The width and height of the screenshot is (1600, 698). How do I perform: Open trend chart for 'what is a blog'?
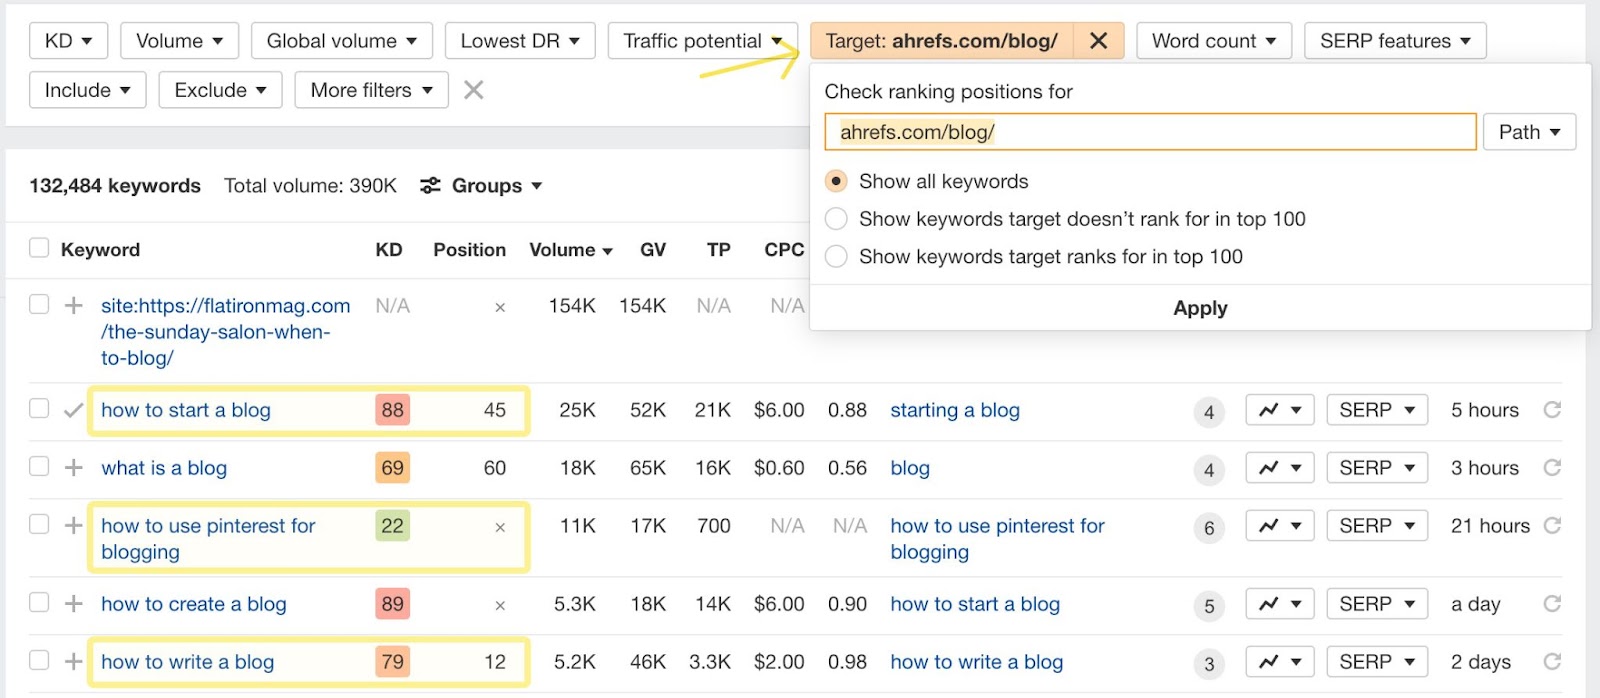1279,468
